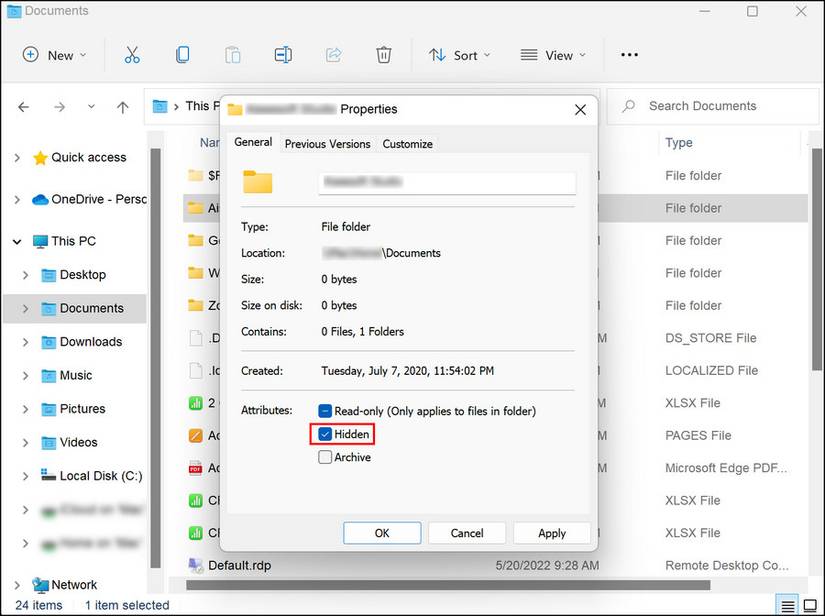Select Pictures in the navigation pane

click(82, 409)
